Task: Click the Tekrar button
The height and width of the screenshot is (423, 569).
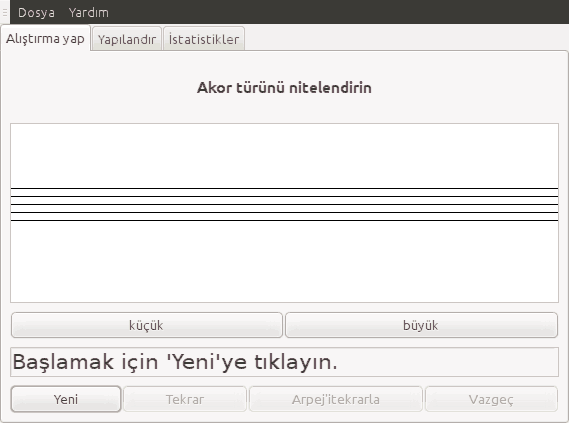Action: [x=185, y=399]
